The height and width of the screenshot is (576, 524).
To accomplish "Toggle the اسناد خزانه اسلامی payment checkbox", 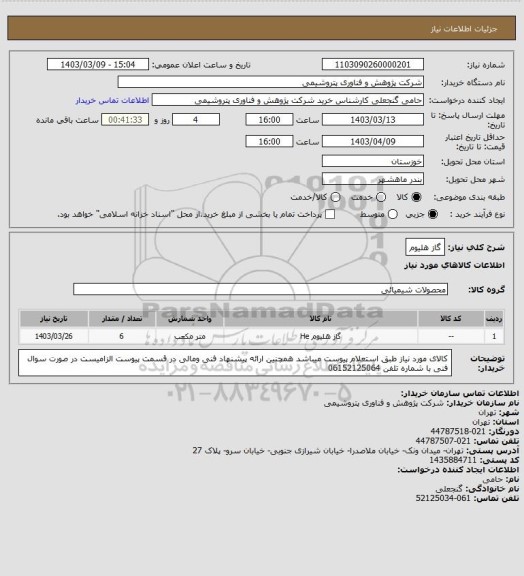I will tap(330, 214).
